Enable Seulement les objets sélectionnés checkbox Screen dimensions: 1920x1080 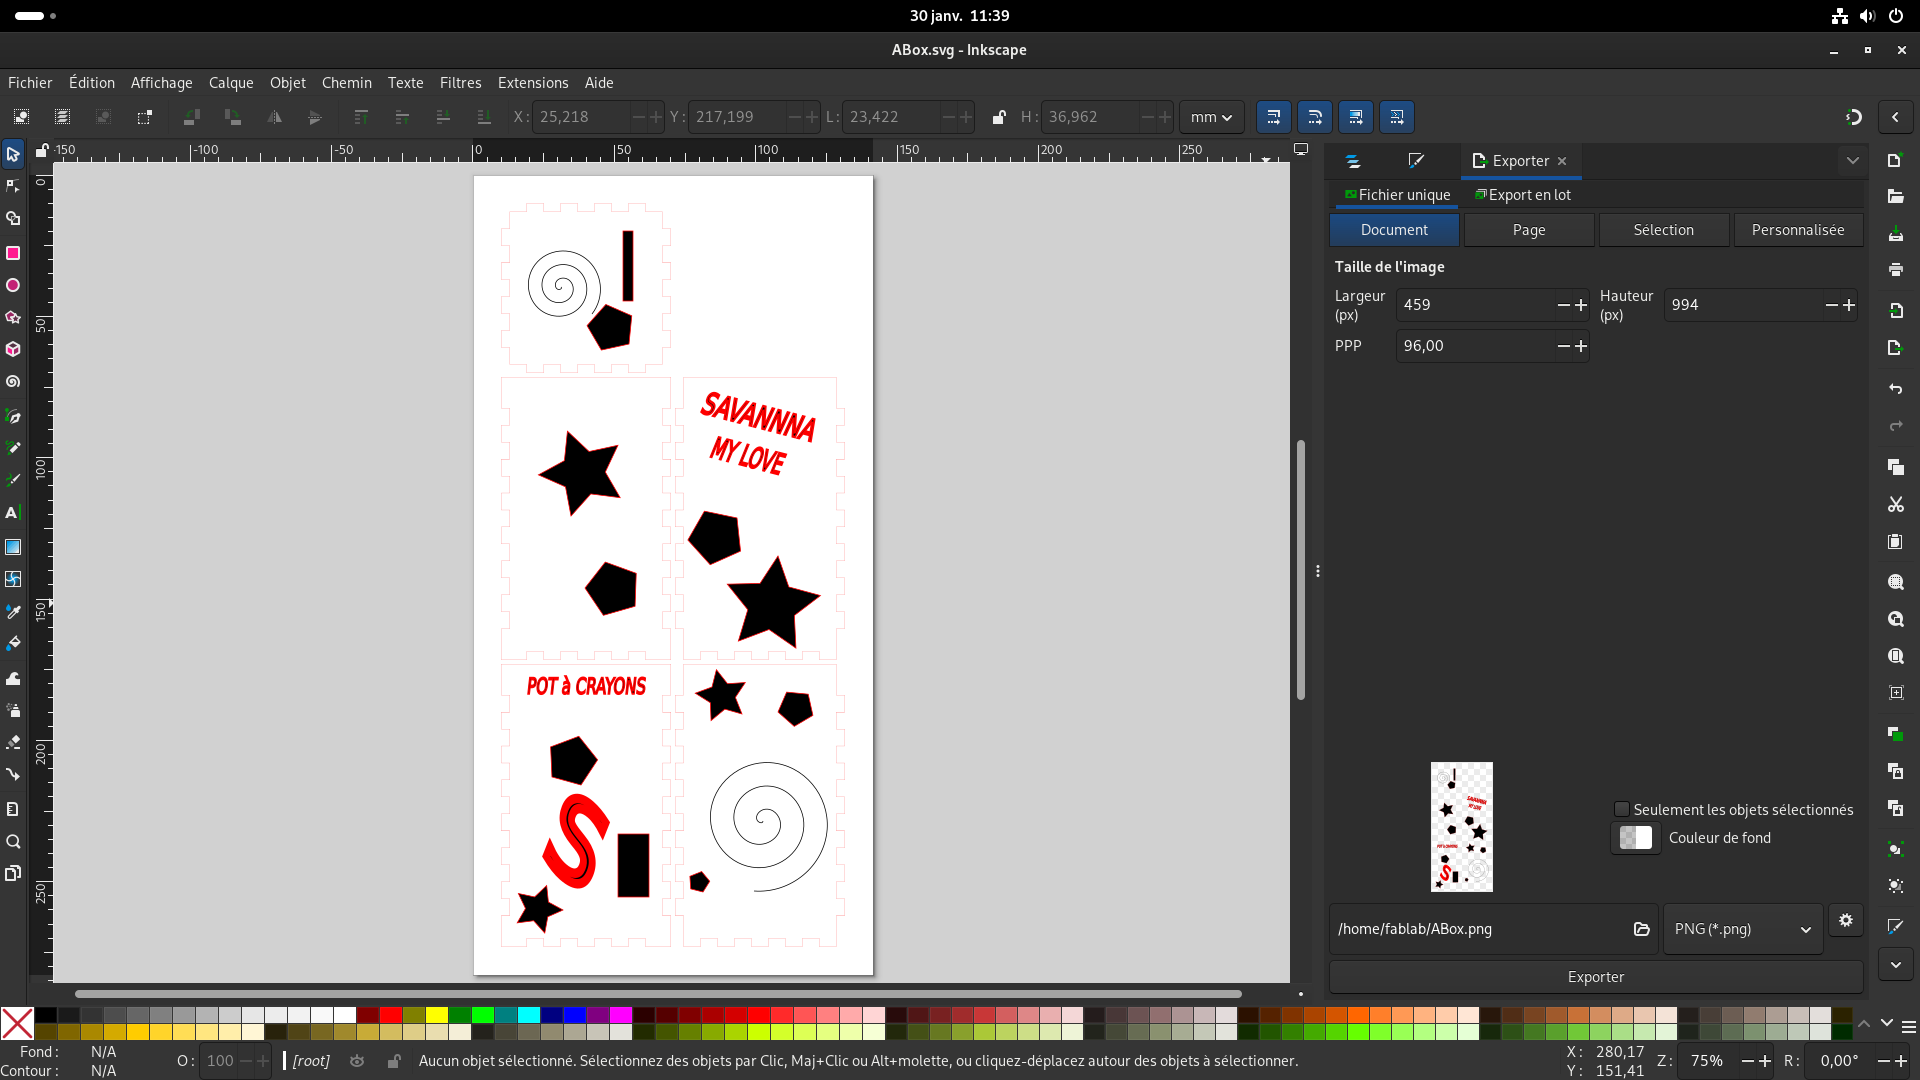tap(1622, 809)
